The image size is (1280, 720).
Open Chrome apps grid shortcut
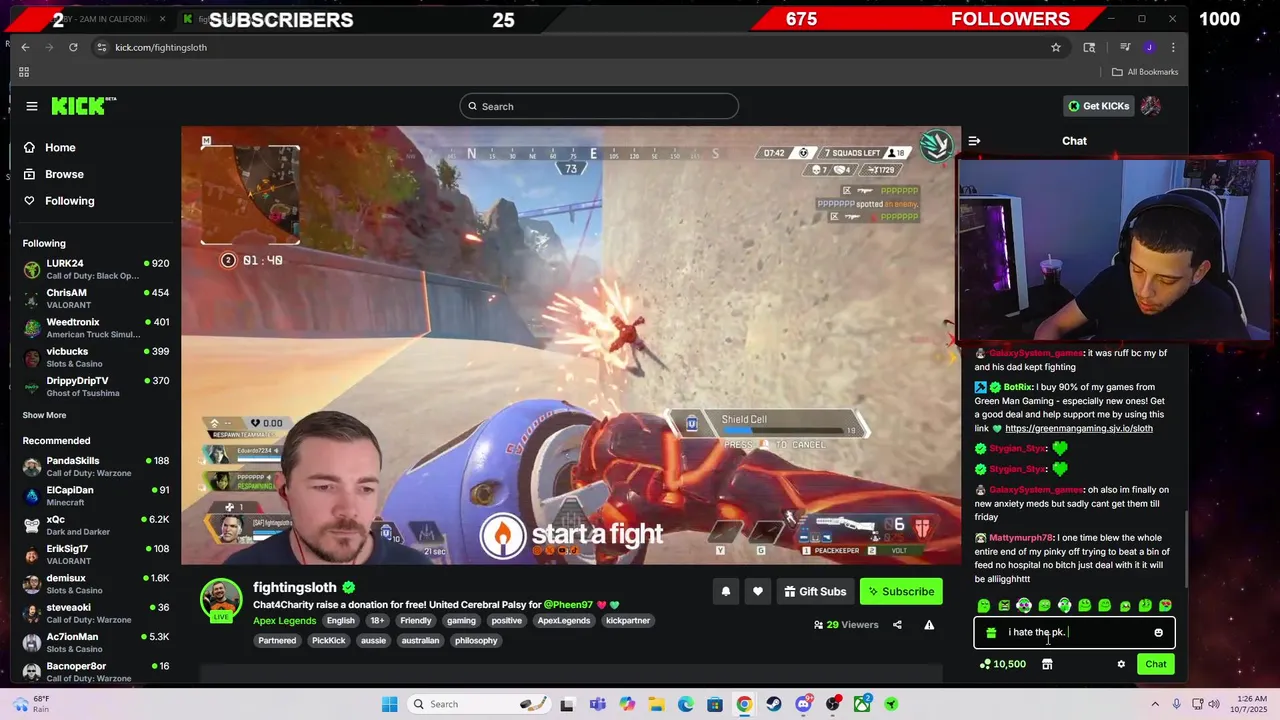point(24,72)
